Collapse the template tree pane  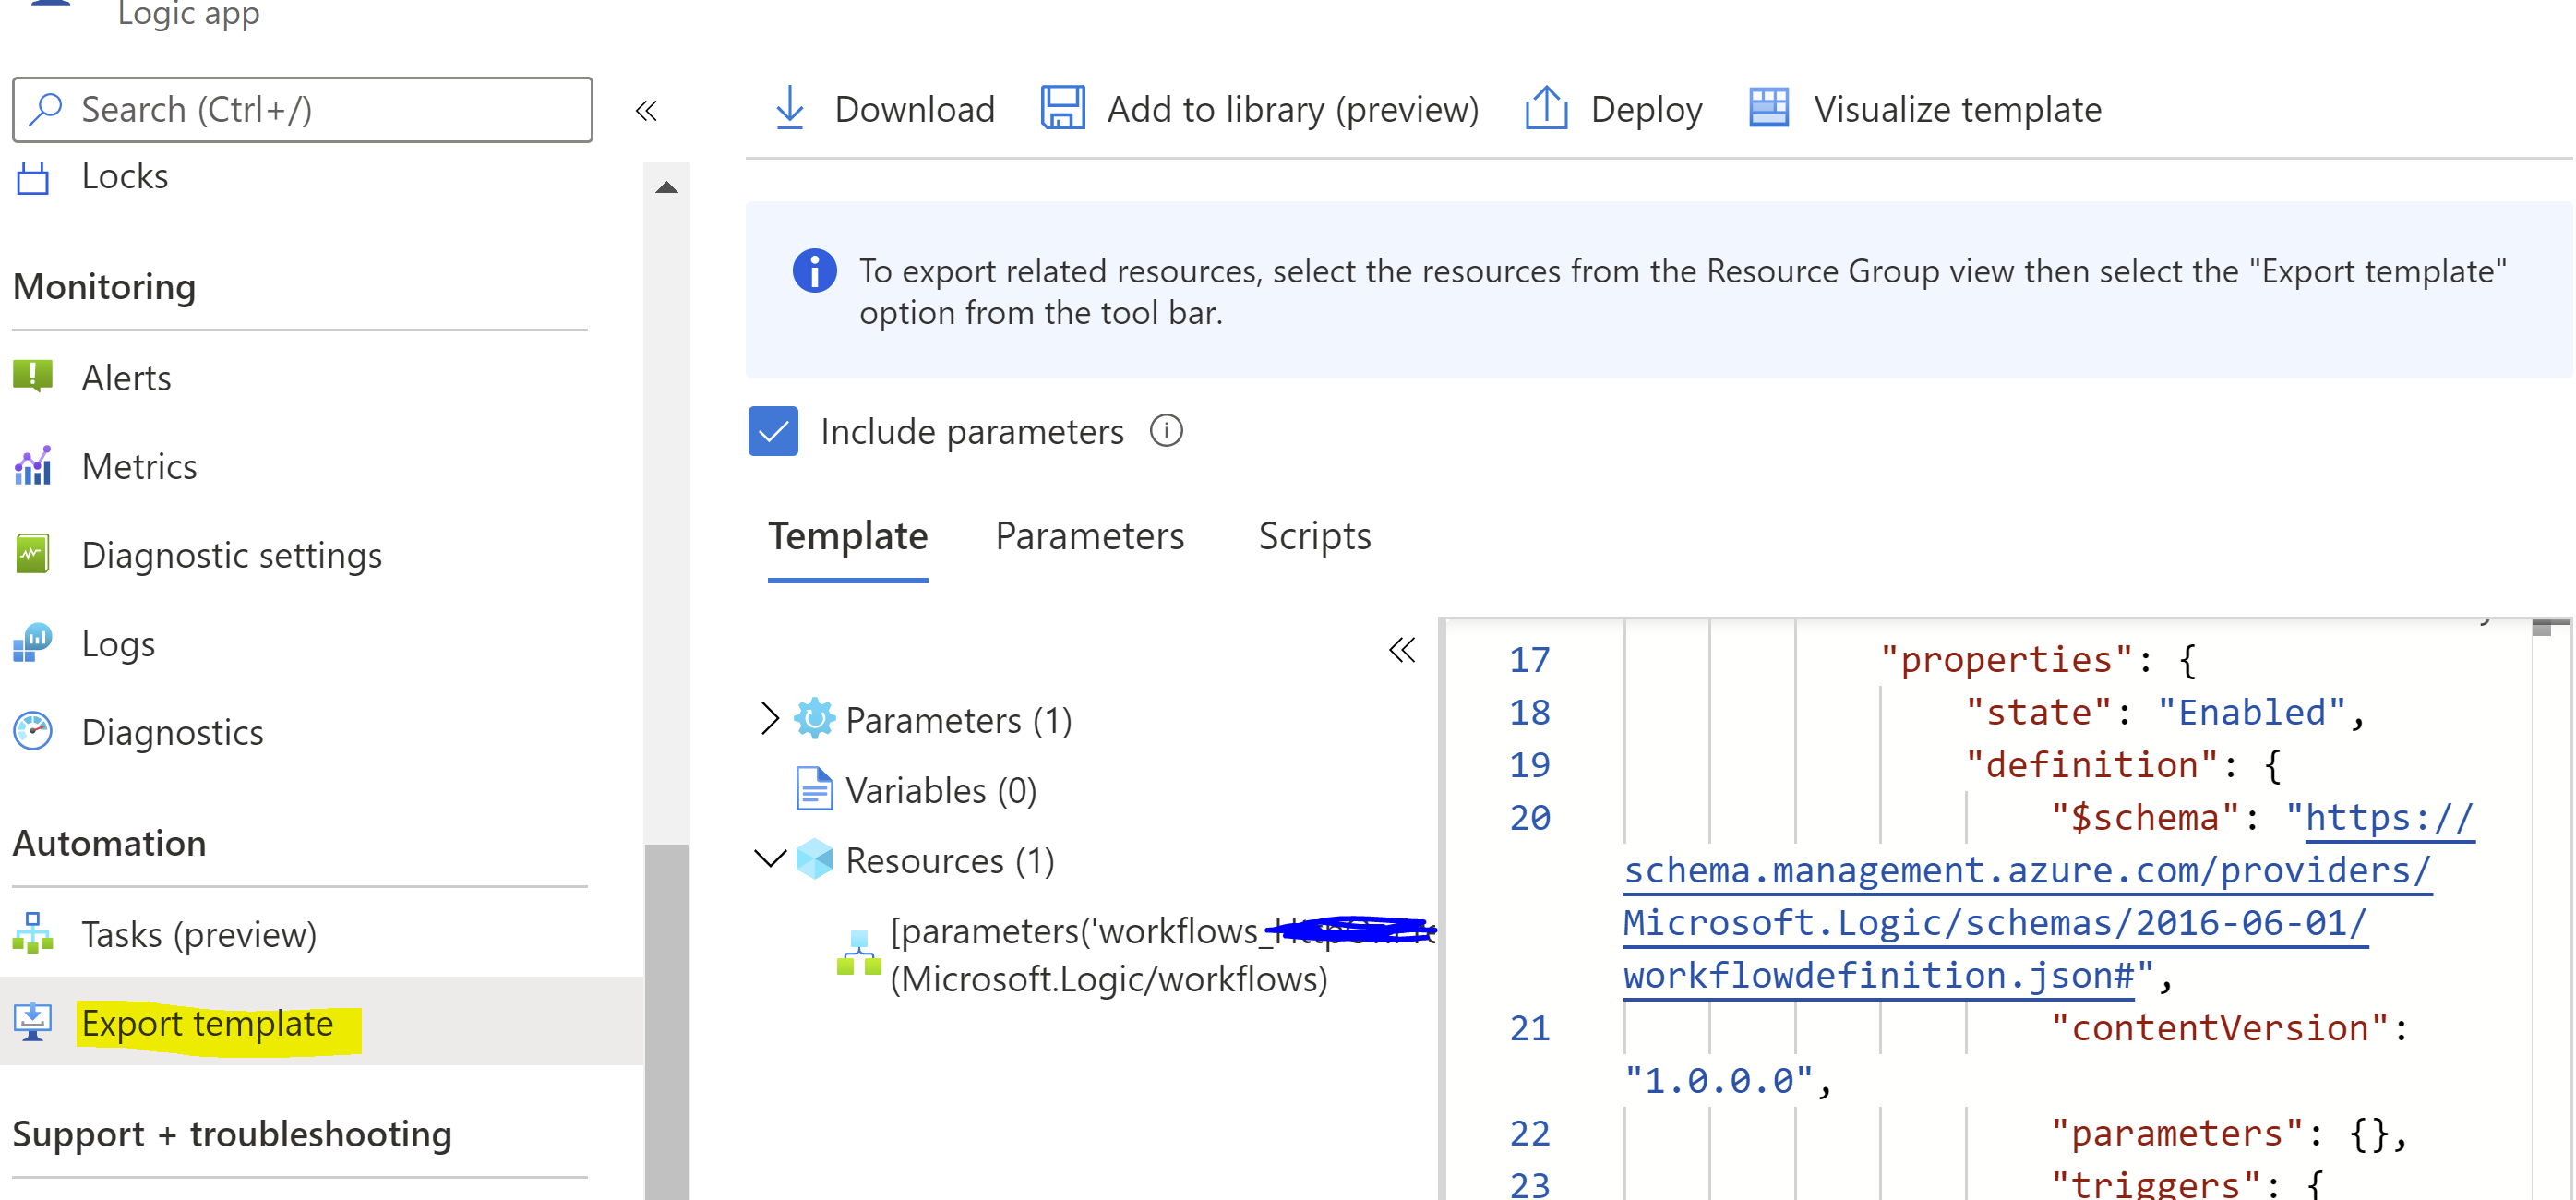[1401, 651]
